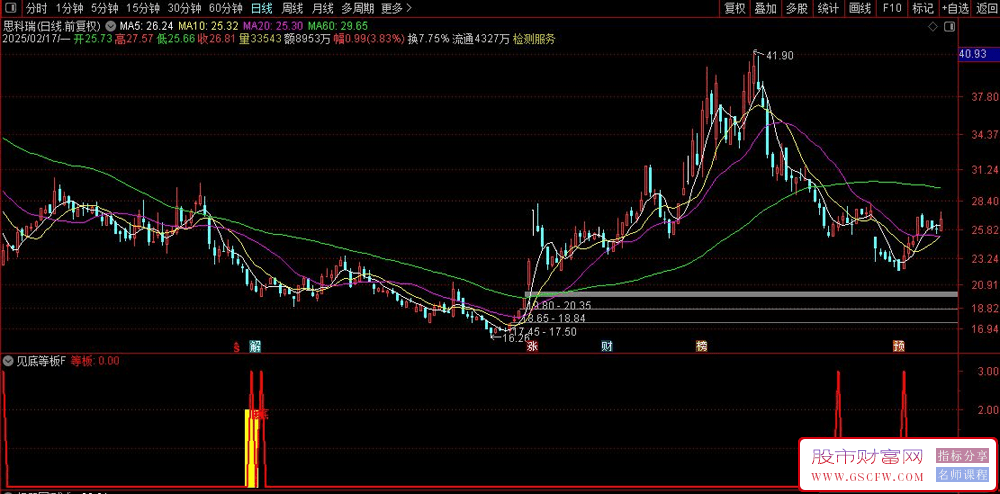Screen dimensions: 1000x494
Task: Toggle the right side panel icon
Action: (950, 27)
